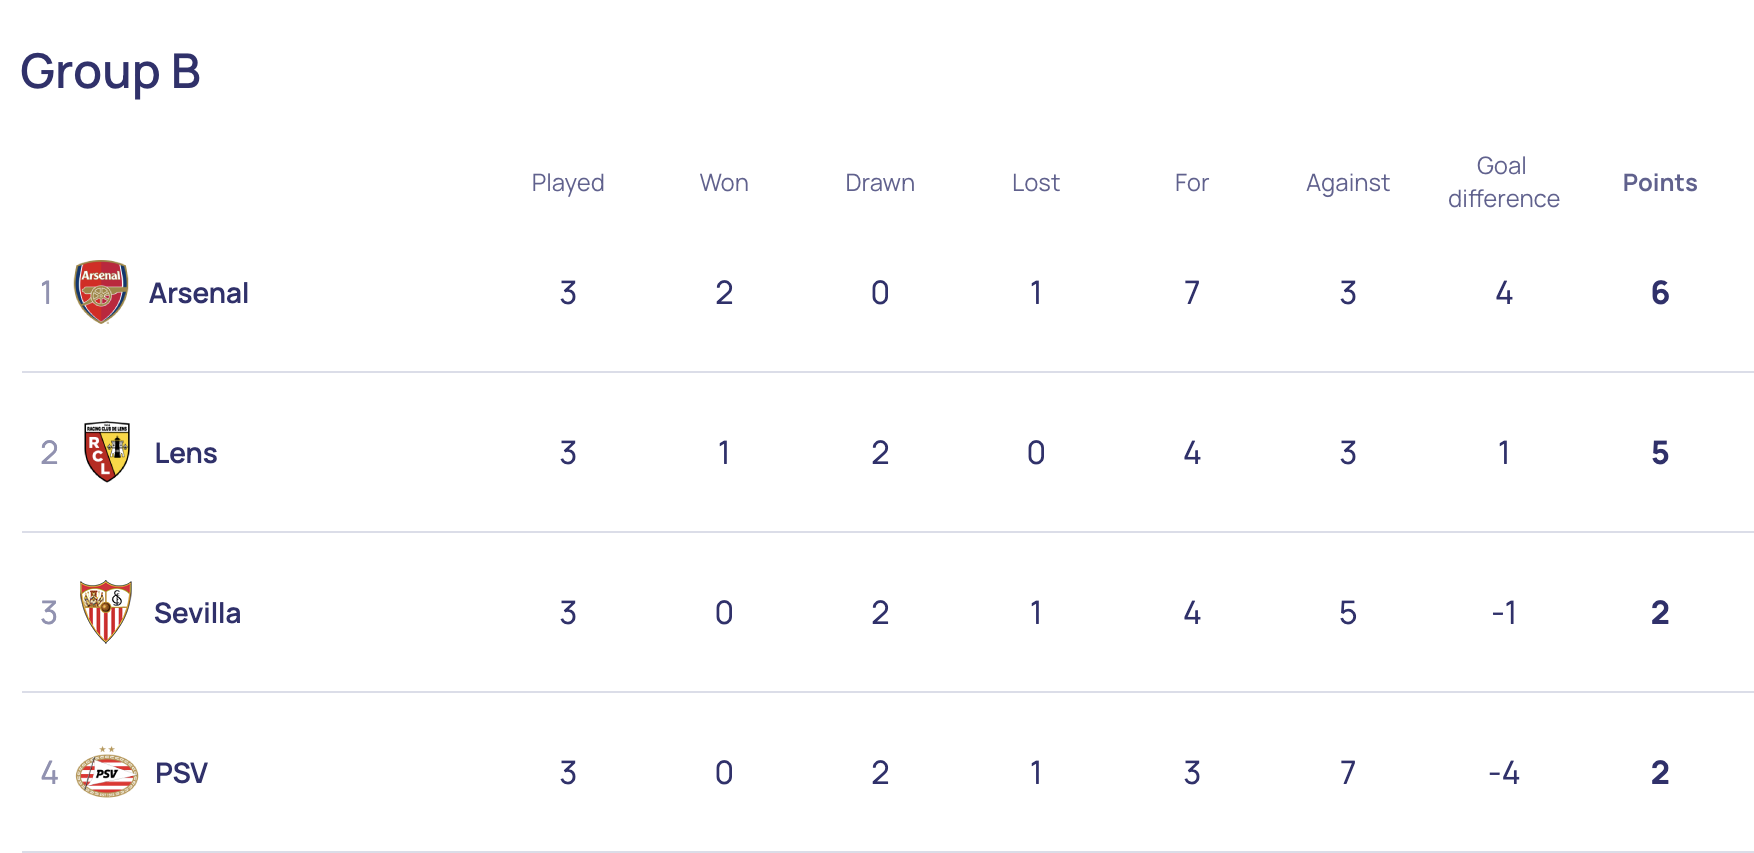Click the Against column header

[x=1348, y=183]
